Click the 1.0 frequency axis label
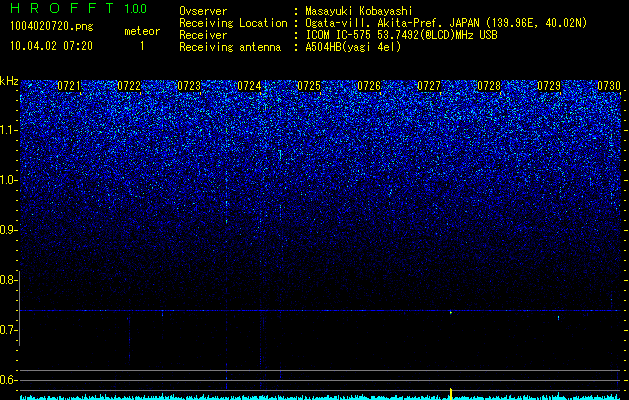Screen dimensions: 629x400 (9, 180)
